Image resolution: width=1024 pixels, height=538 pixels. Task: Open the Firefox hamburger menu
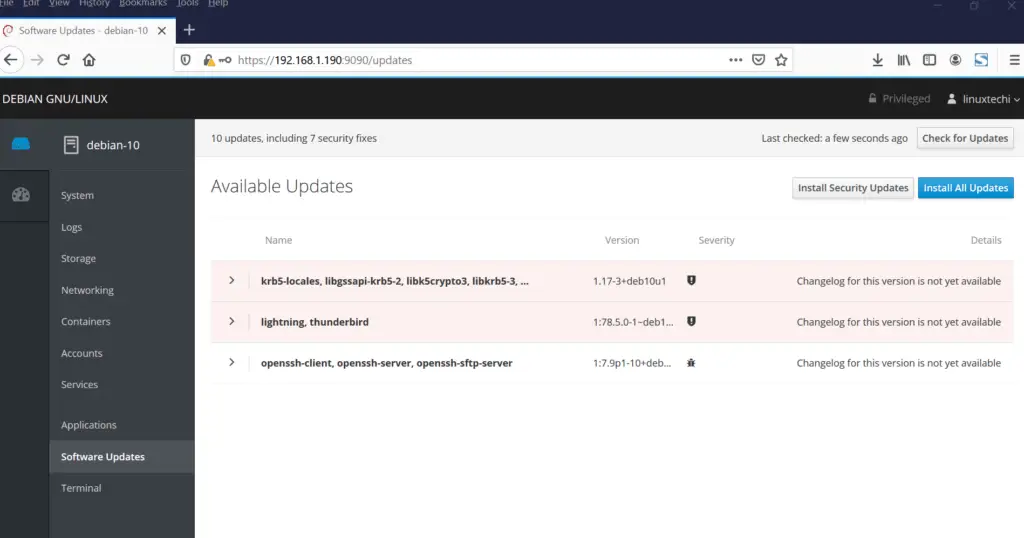pos(1014,60)
